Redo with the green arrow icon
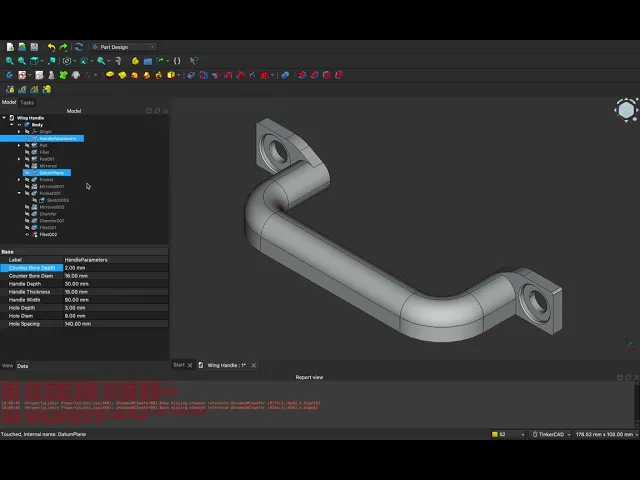The image size is (640, 480). pyautogui.click(x=64, y=47)
